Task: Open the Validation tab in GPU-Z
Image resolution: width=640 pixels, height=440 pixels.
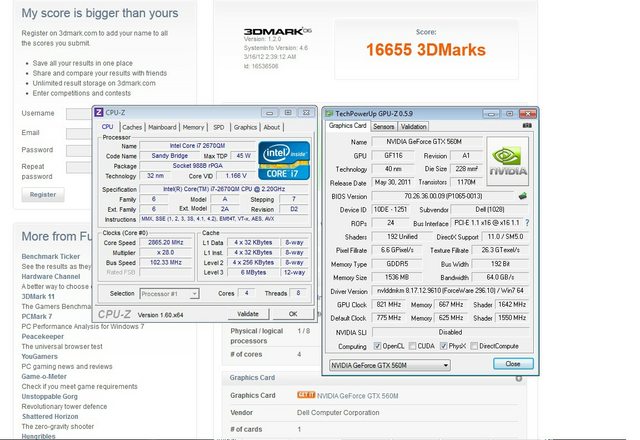Action: pyautogui.click(x=413, y=127)
